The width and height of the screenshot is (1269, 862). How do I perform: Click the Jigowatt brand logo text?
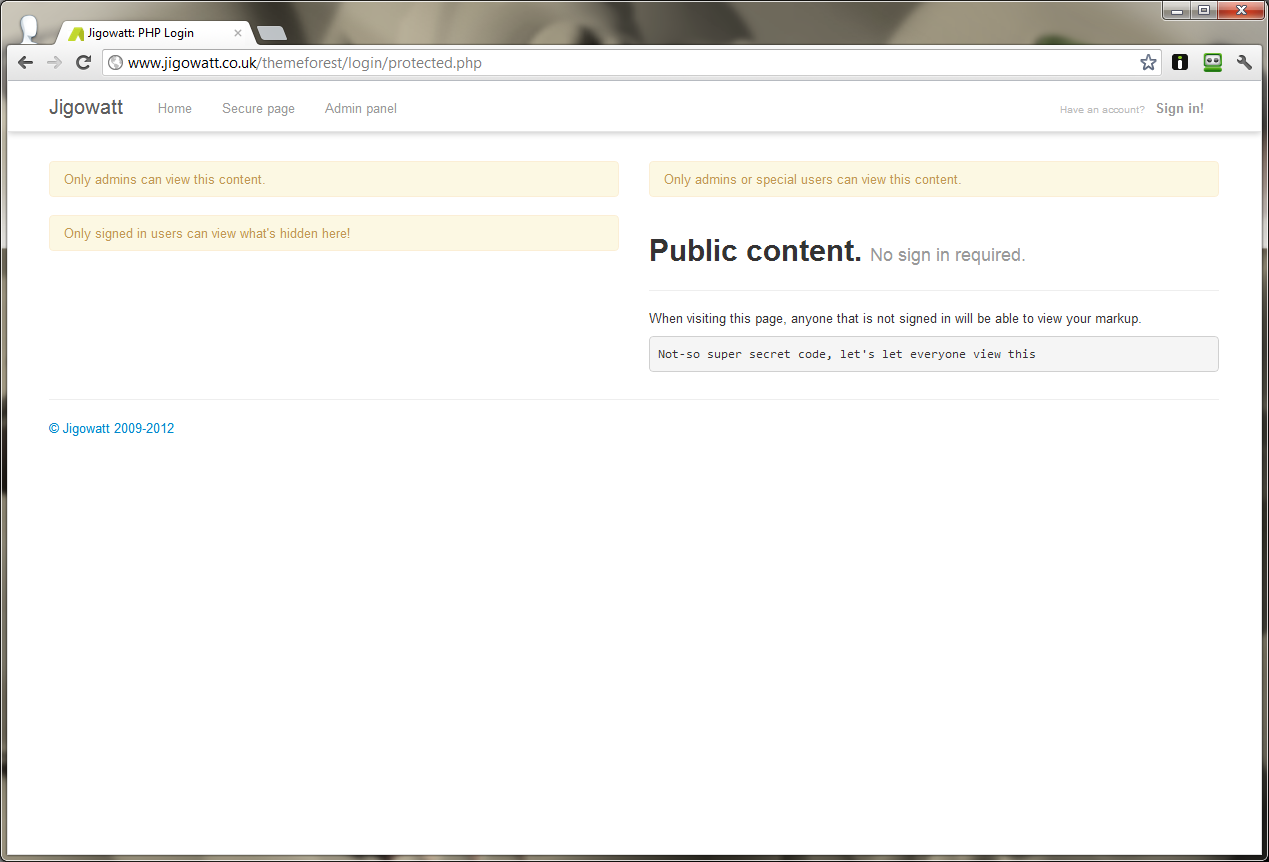pos(86,107)
